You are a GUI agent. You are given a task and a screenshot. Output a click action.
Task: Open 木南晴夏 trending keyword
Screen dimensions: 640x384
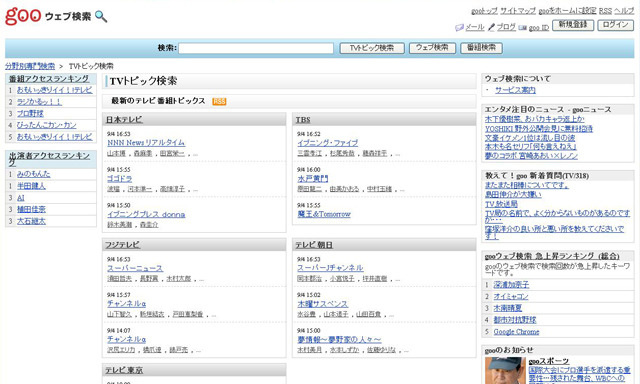click(x=508, y=309)
